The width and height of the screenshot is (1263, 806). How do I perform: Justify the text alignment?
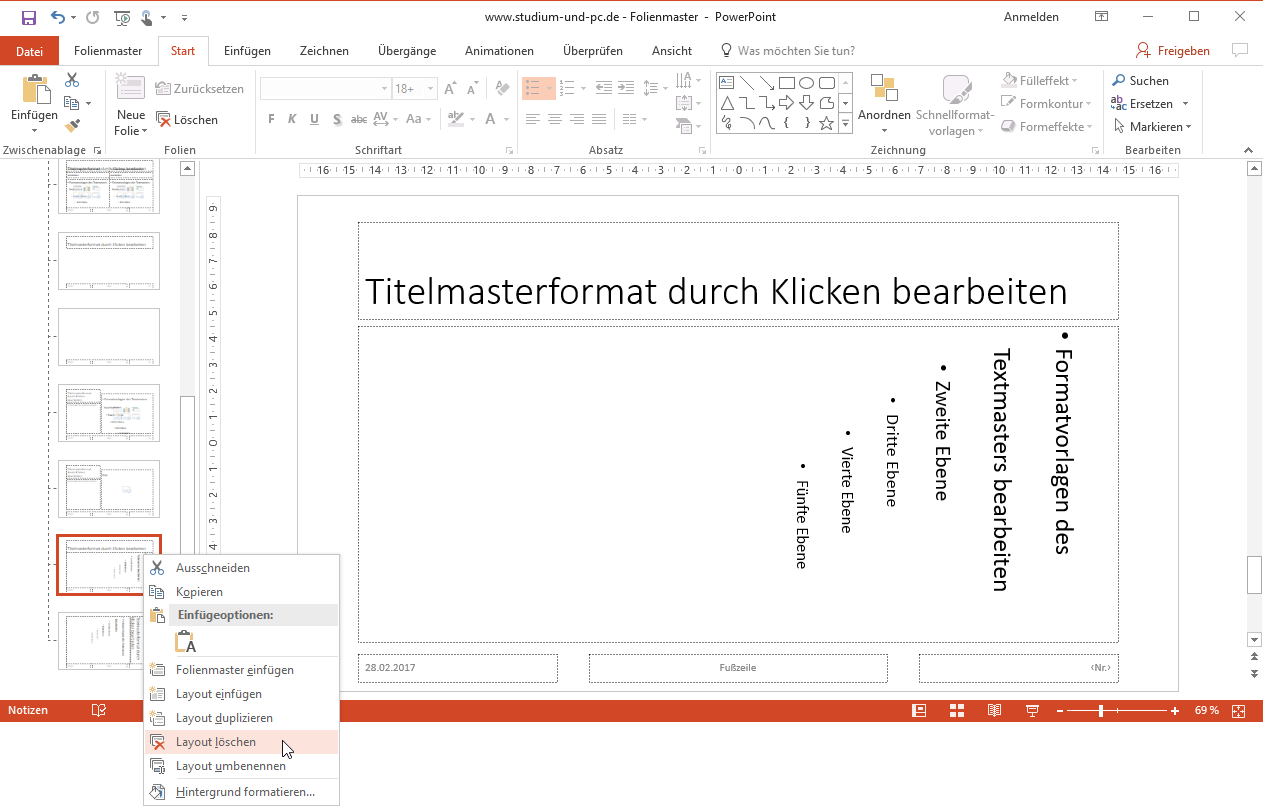click(598, 119)
